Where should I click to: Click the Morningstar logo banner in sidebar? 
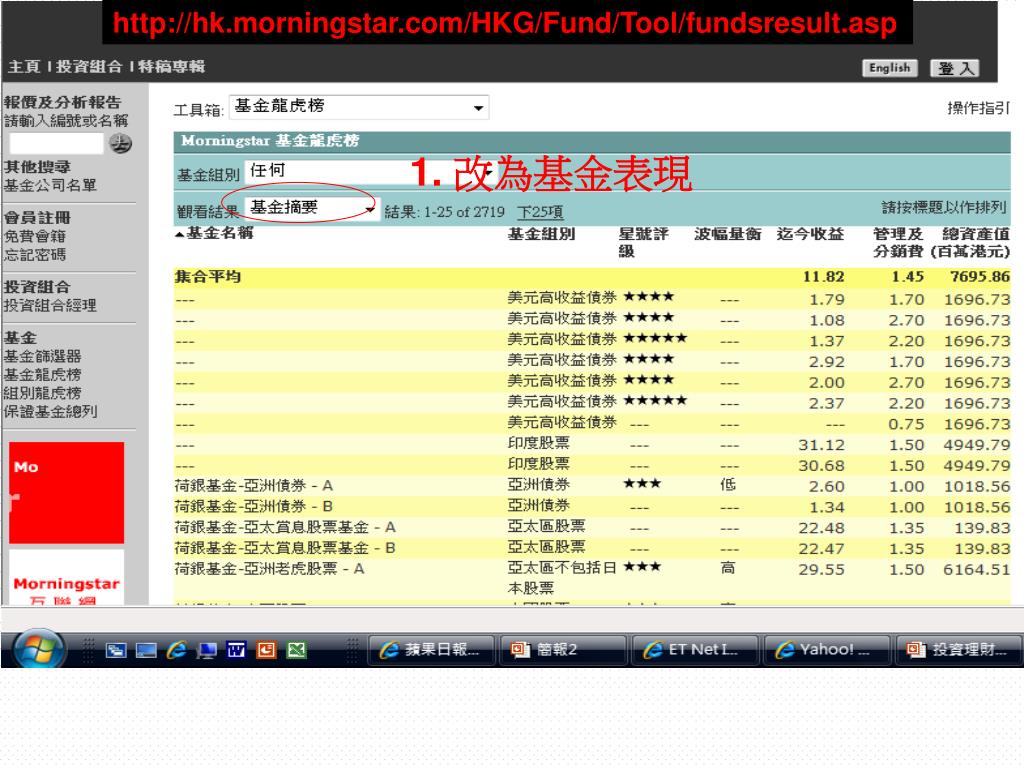tap(66, 578)
